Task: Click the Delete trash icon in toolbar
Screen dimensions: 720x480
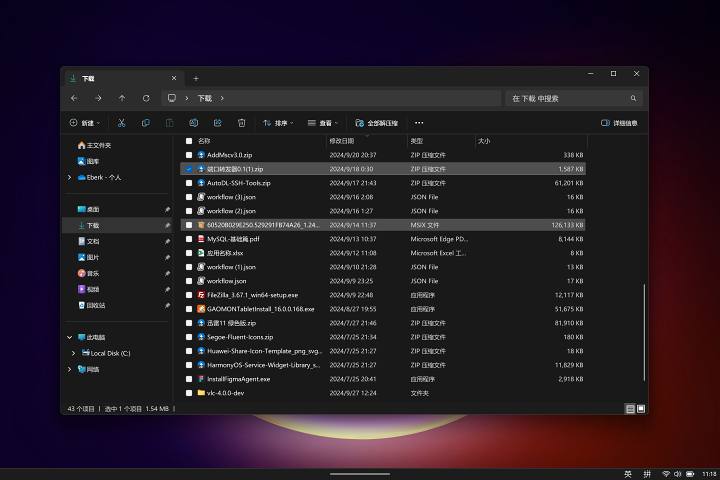Action: (x=241, y=123)
